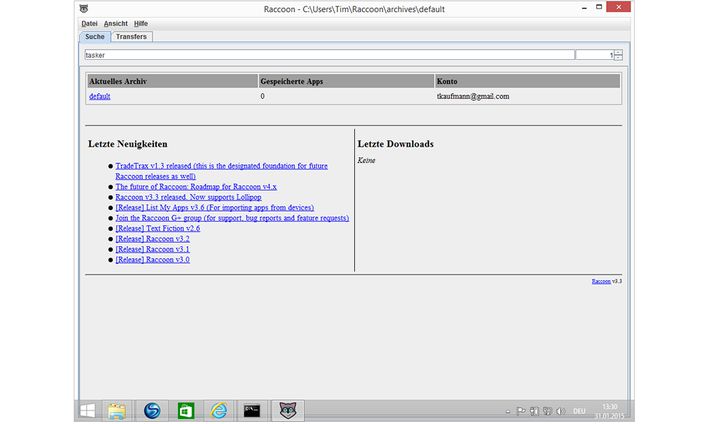Click the page number spinner field
Image resolution: width=708 pixels, height=424 pixels.
tap(595, 55)
